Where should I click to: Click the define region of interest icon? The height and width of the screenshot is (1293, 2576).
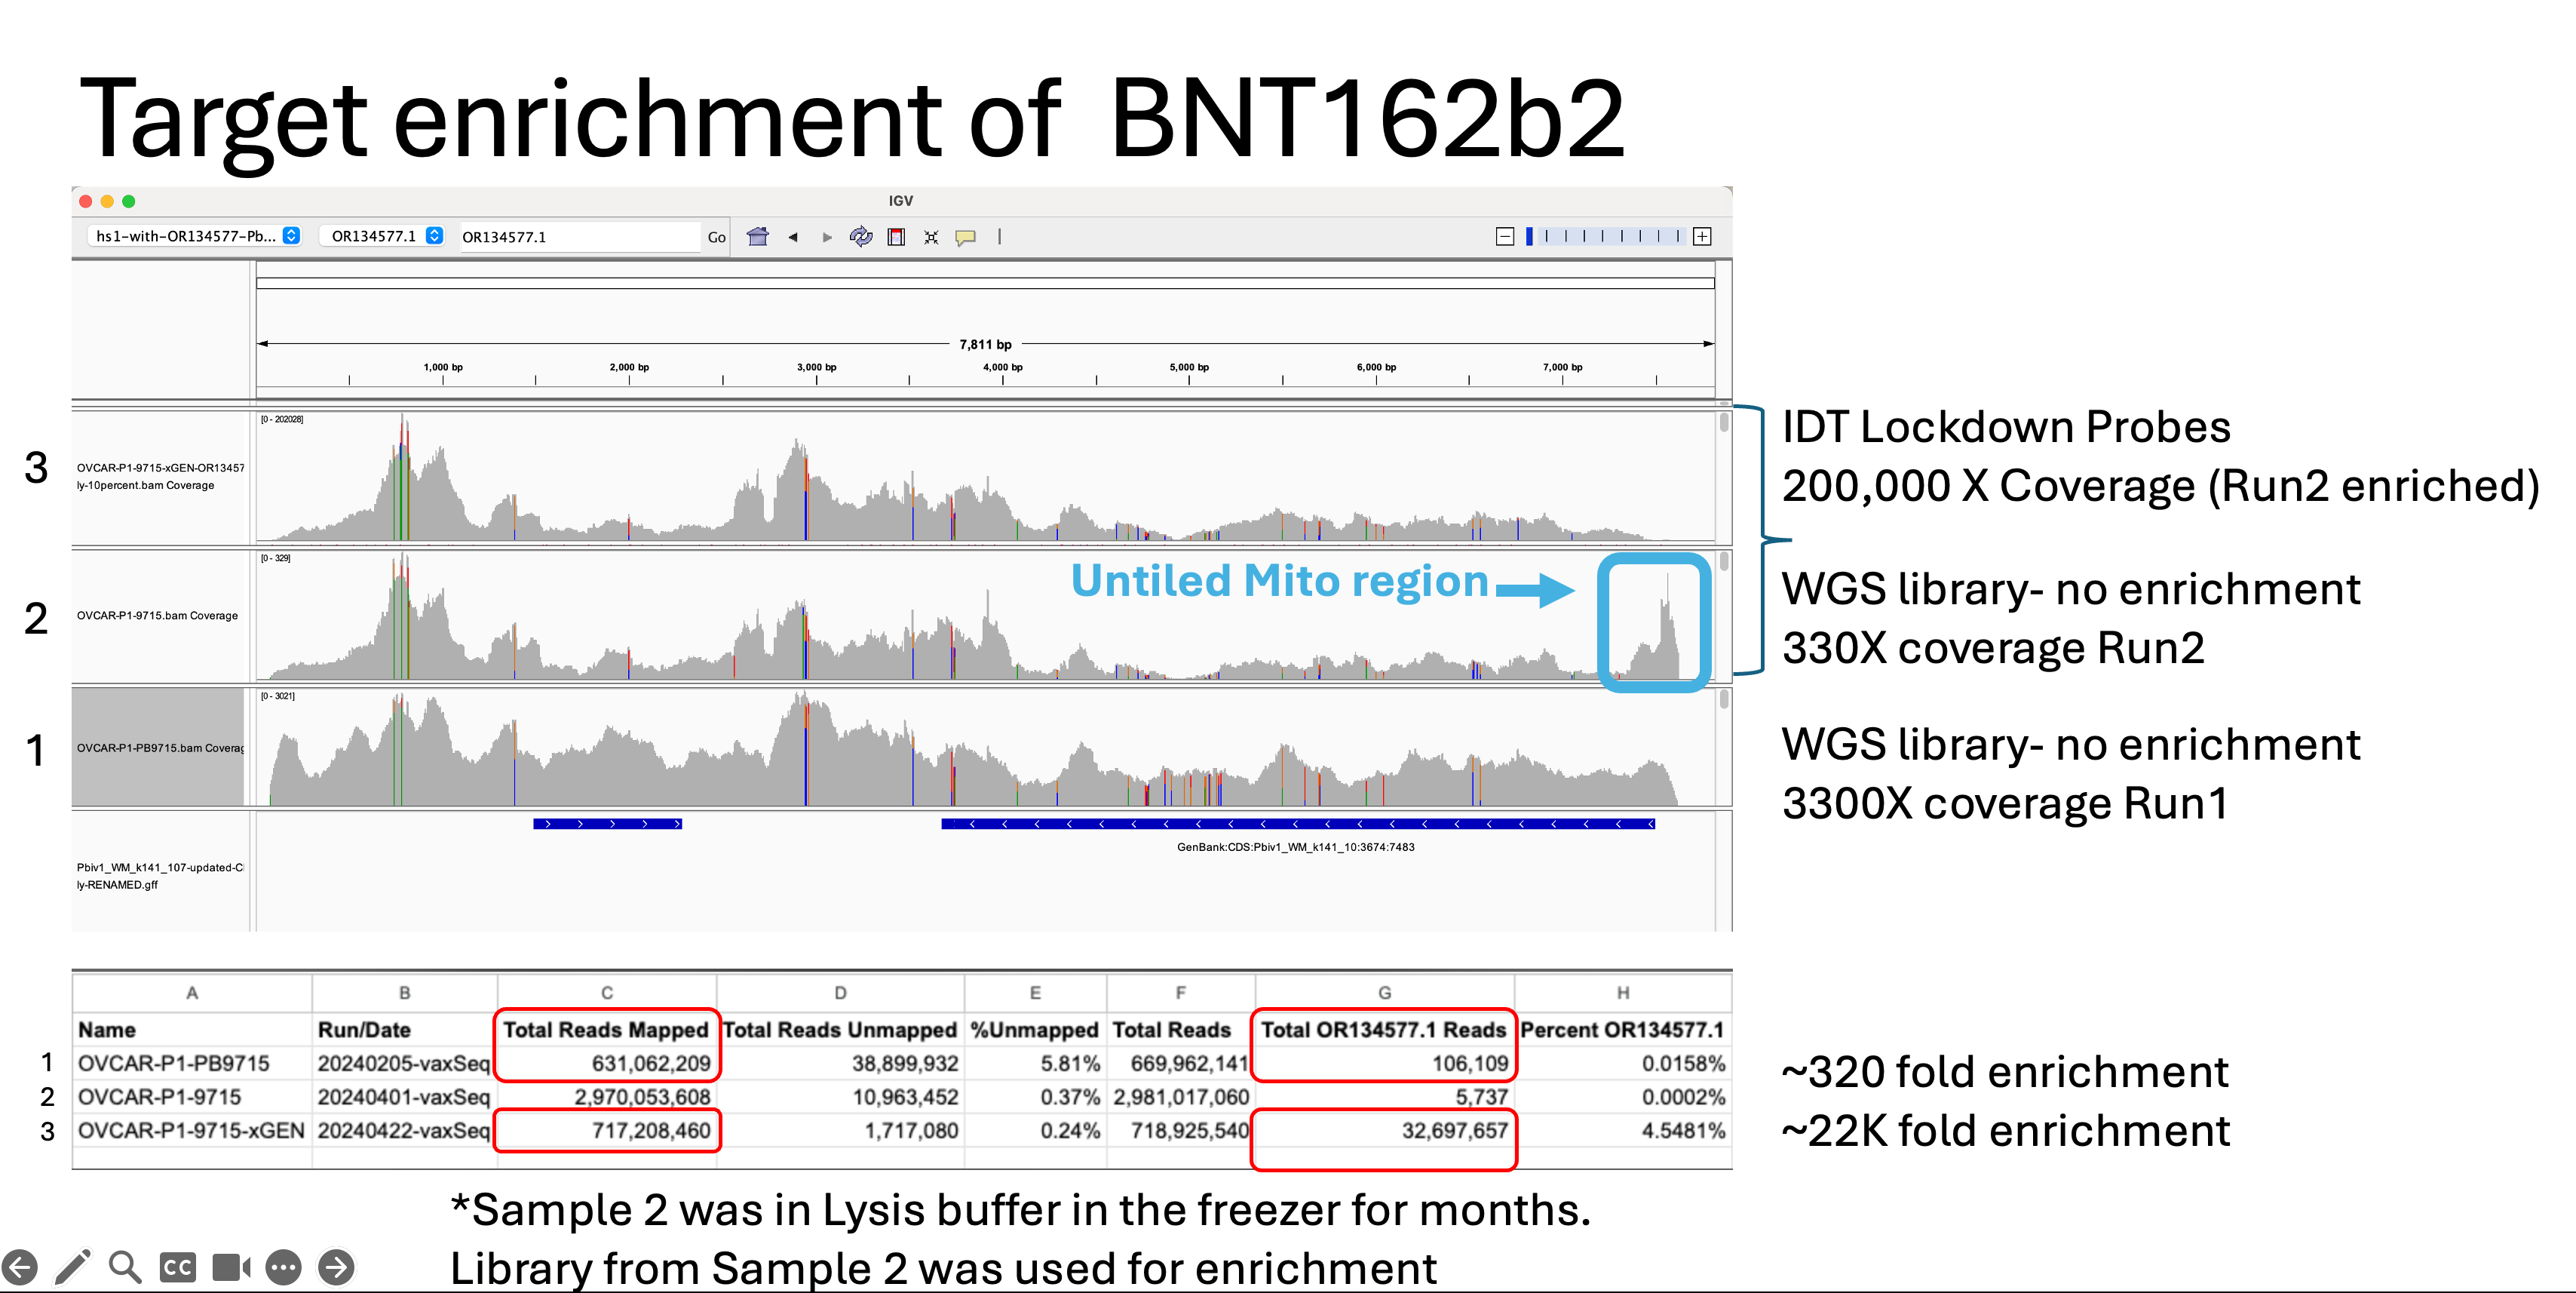pos(896,237)
